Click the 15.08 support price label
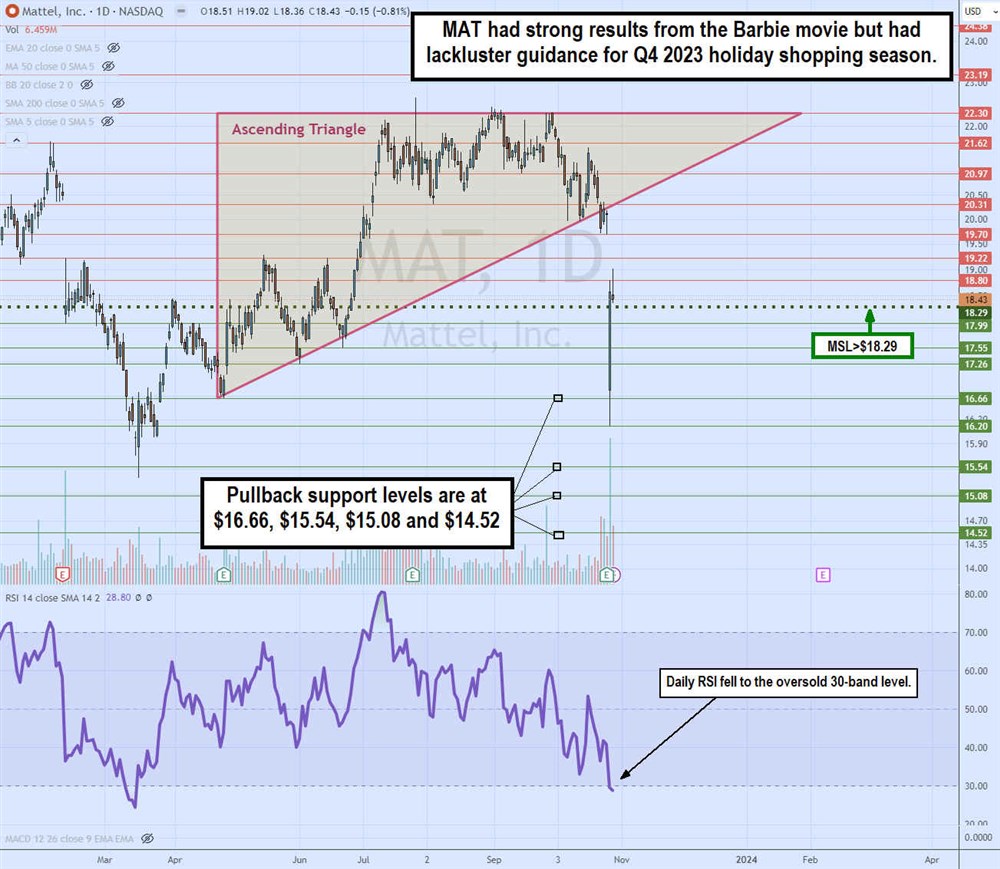This screenshot has width=1000, height=869. (x=976, y=496)
